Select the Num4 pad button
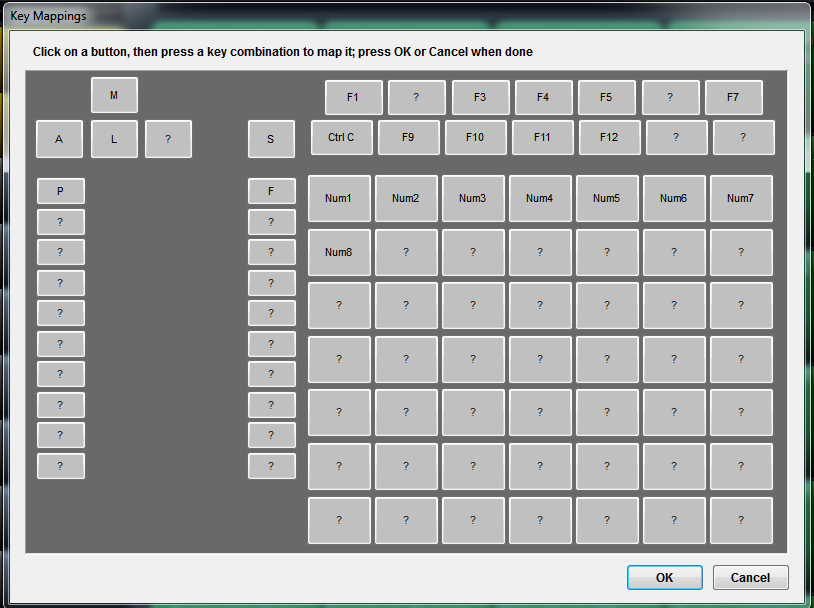The image size is (814, 608). 540,199
